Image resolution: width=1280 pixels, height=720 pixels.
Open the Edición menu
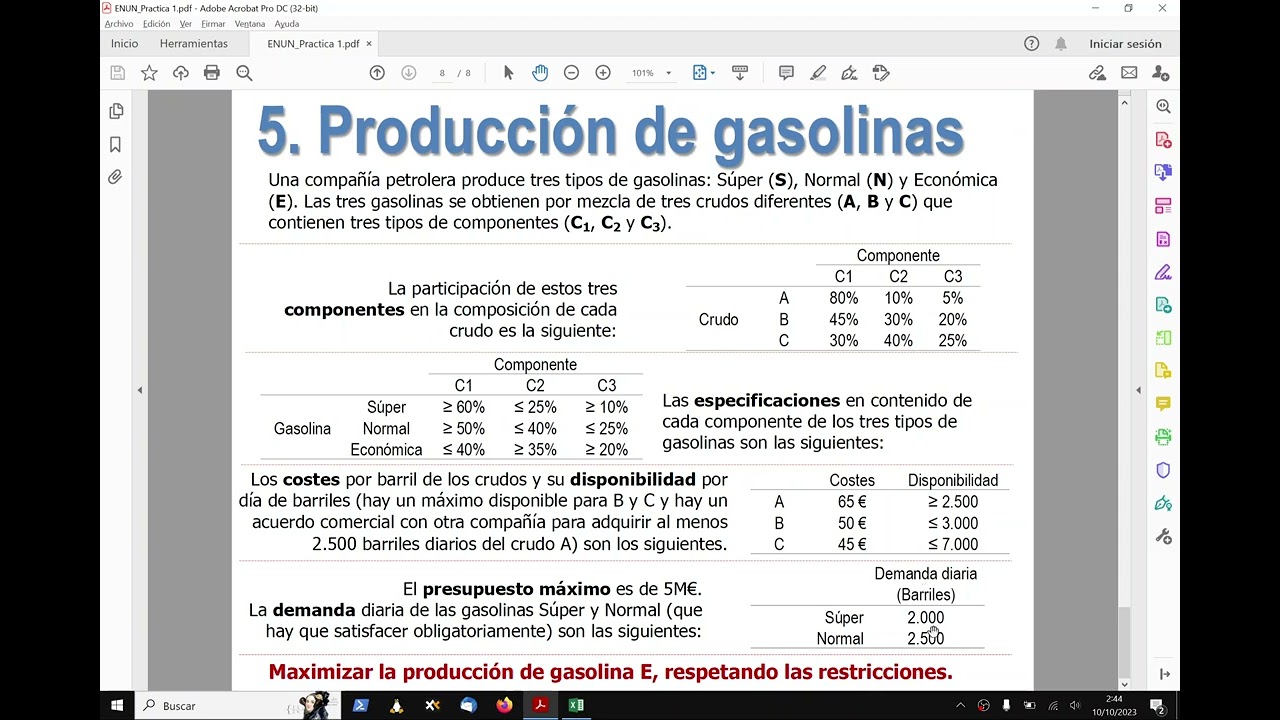point(156,24)
